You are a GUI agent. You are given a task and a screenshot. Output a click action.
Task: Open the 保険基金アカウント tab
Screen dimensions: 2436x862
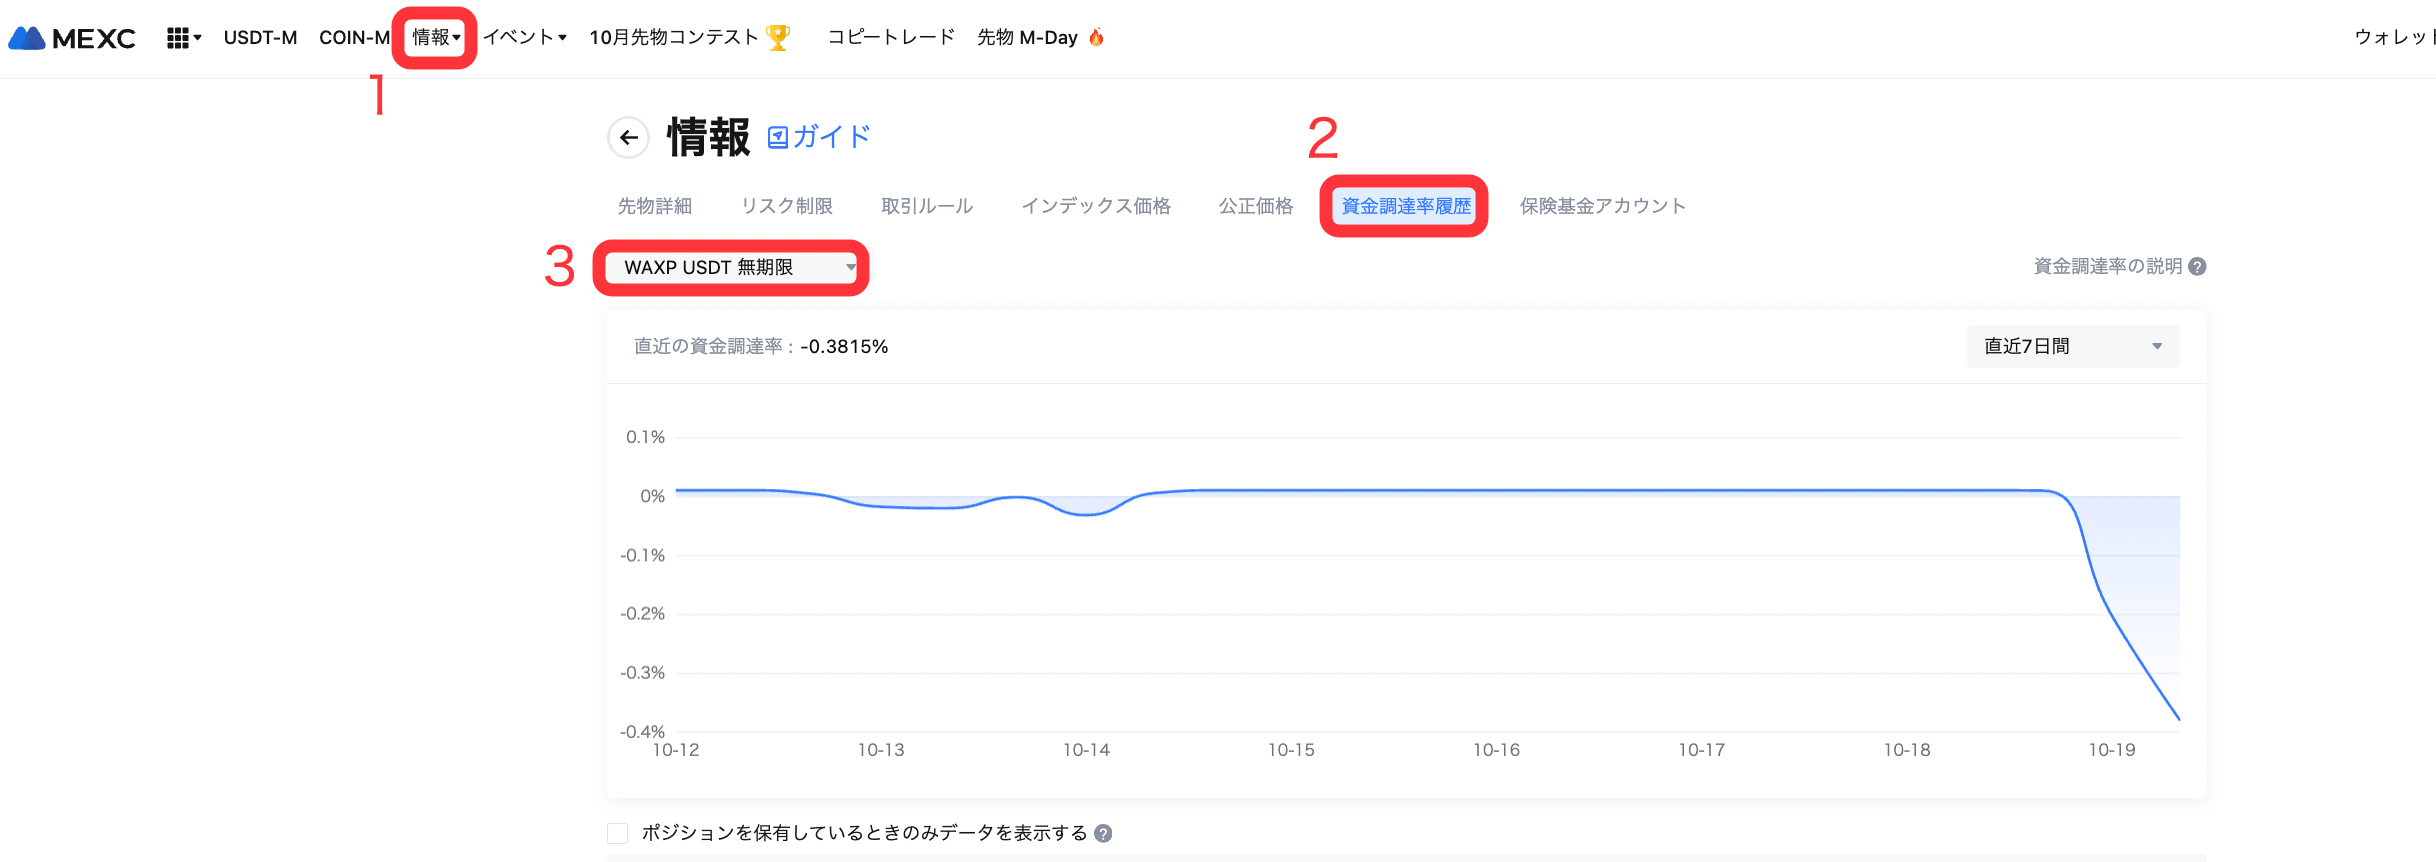pyautogui.click(x=1602, y=206)
